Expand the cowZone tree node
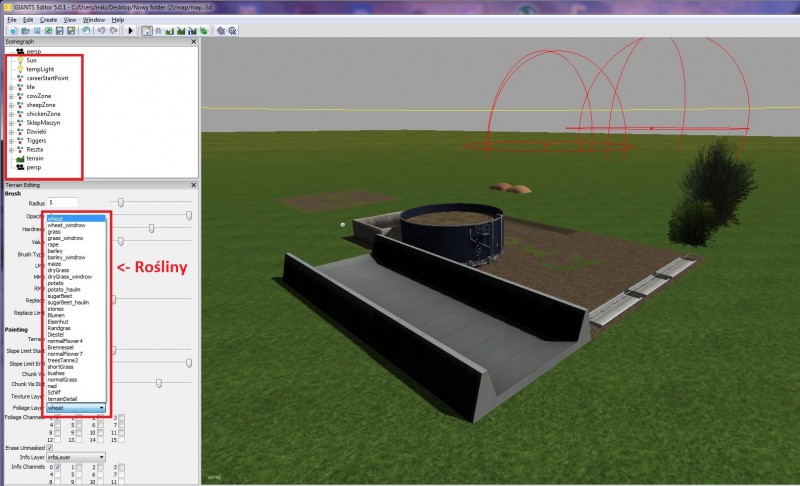The height and width of the screenshot is (486, 800). pyautogui.click(x=11, y=96)
